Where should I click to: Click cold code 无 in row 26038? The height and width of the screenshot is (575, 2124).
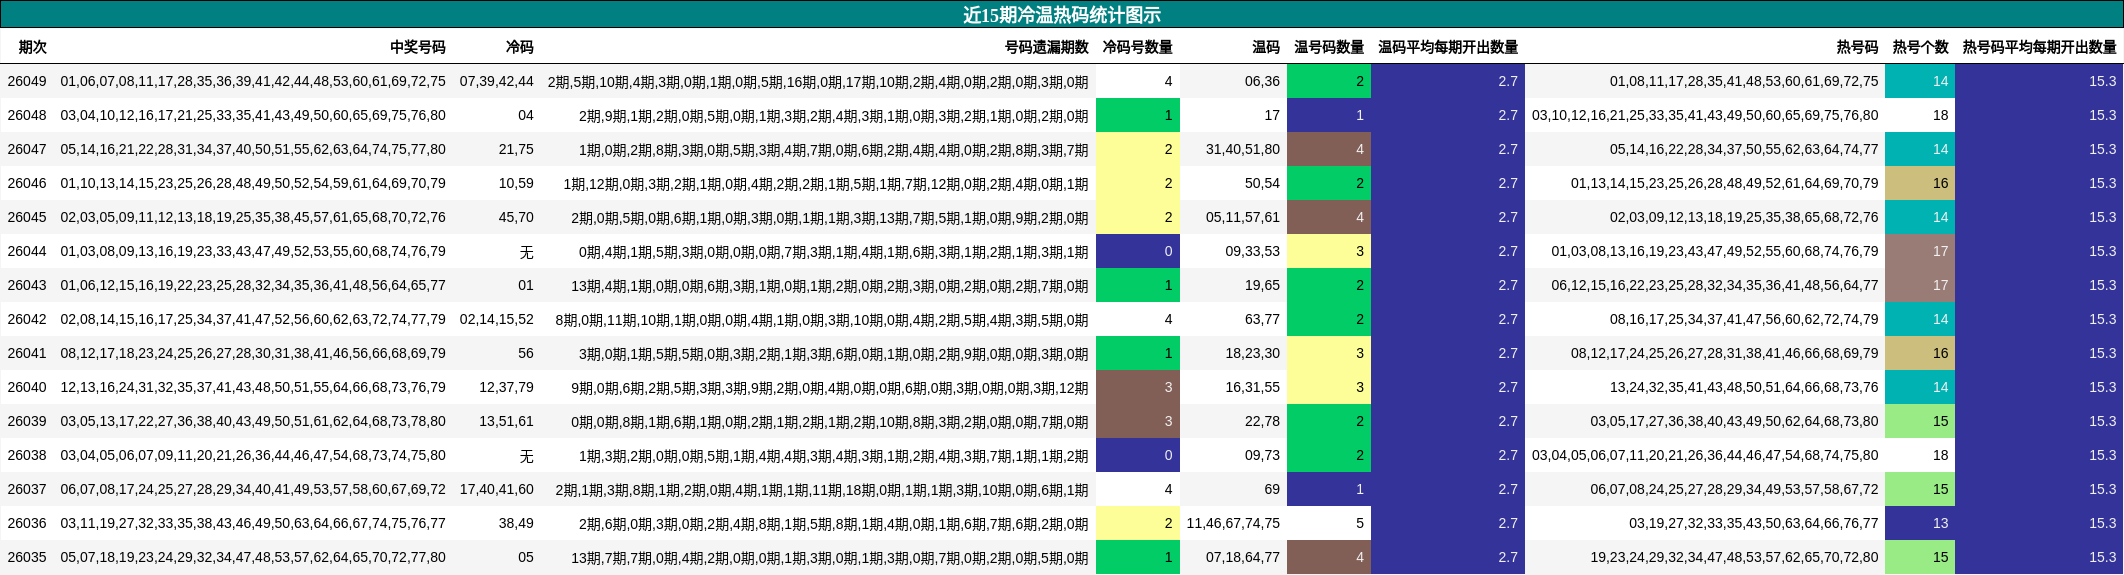pos(527,456)
